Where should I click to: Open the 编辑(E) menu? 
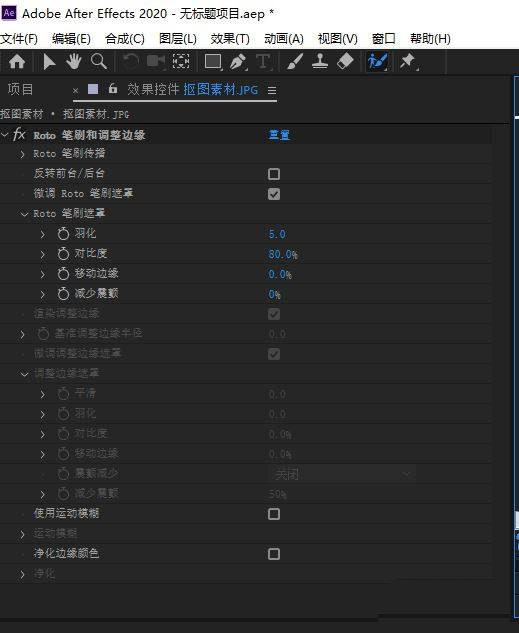[x=71, y=39]
